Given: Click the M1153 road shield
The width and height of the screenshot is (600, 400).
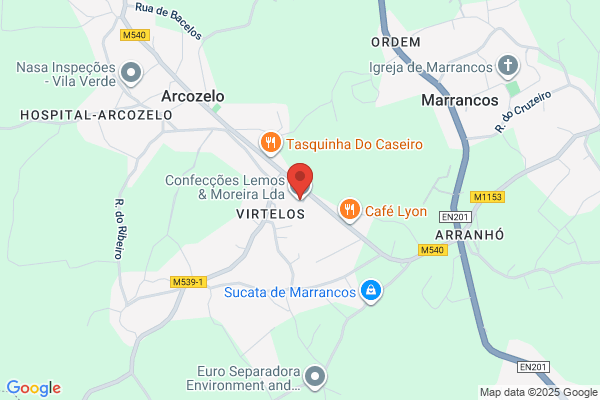Looking at the screenshot, I should (487, 197).
